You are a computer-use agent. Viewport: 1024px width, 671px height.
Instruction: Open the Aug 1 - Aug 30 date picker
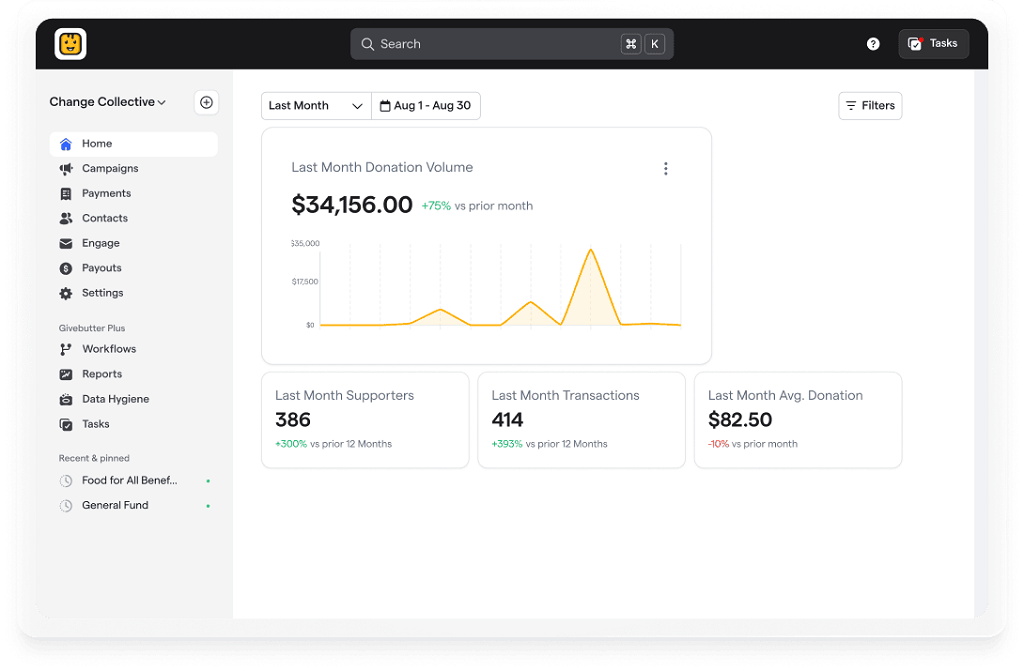point(426,106)
